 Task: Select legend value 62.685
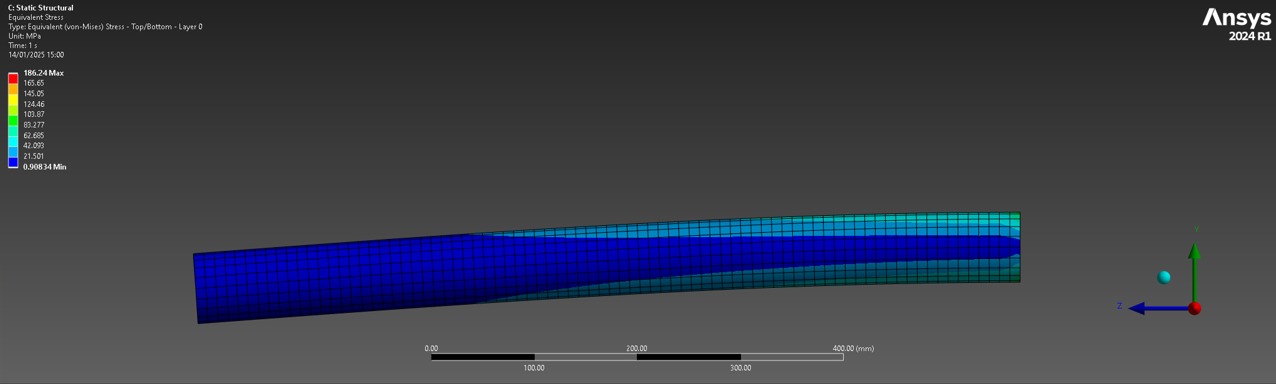34,136
